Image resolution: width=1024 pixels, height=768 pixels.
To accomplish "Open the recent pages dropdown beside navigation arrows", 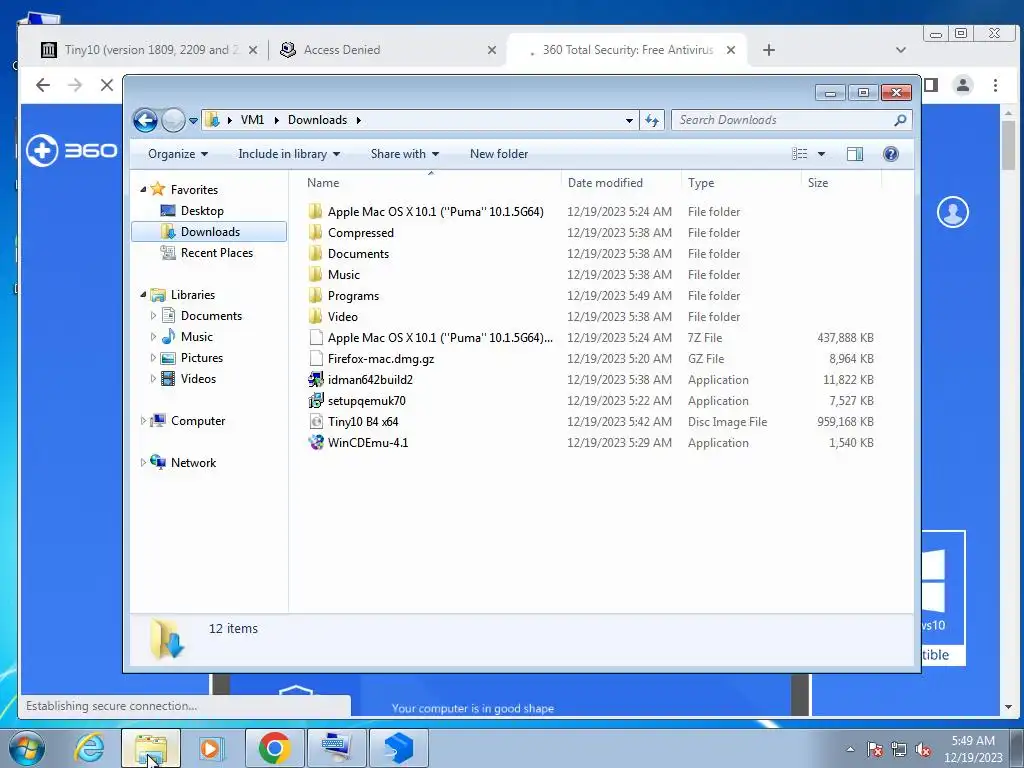I will click(193, 121).
